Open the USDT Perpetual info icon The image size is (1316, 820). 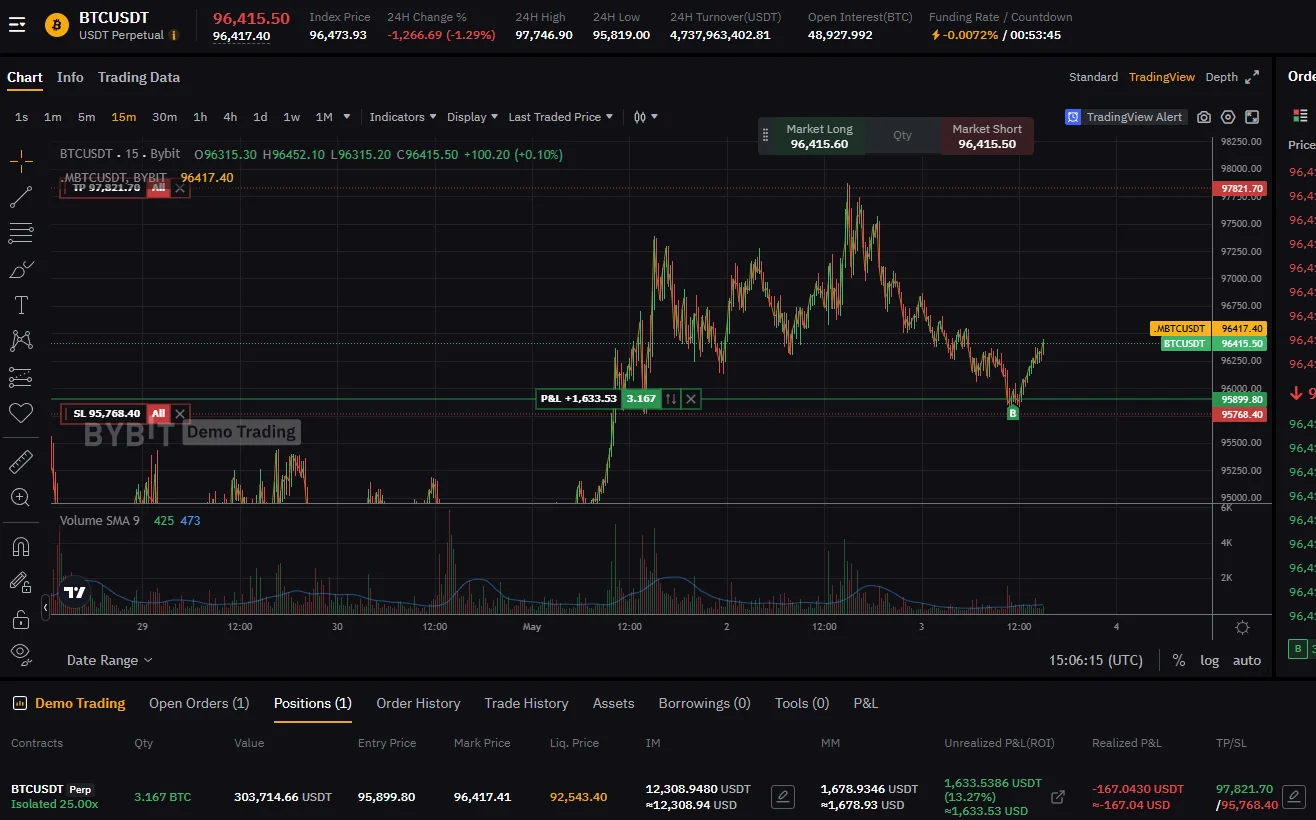click(x=174, y=35)
